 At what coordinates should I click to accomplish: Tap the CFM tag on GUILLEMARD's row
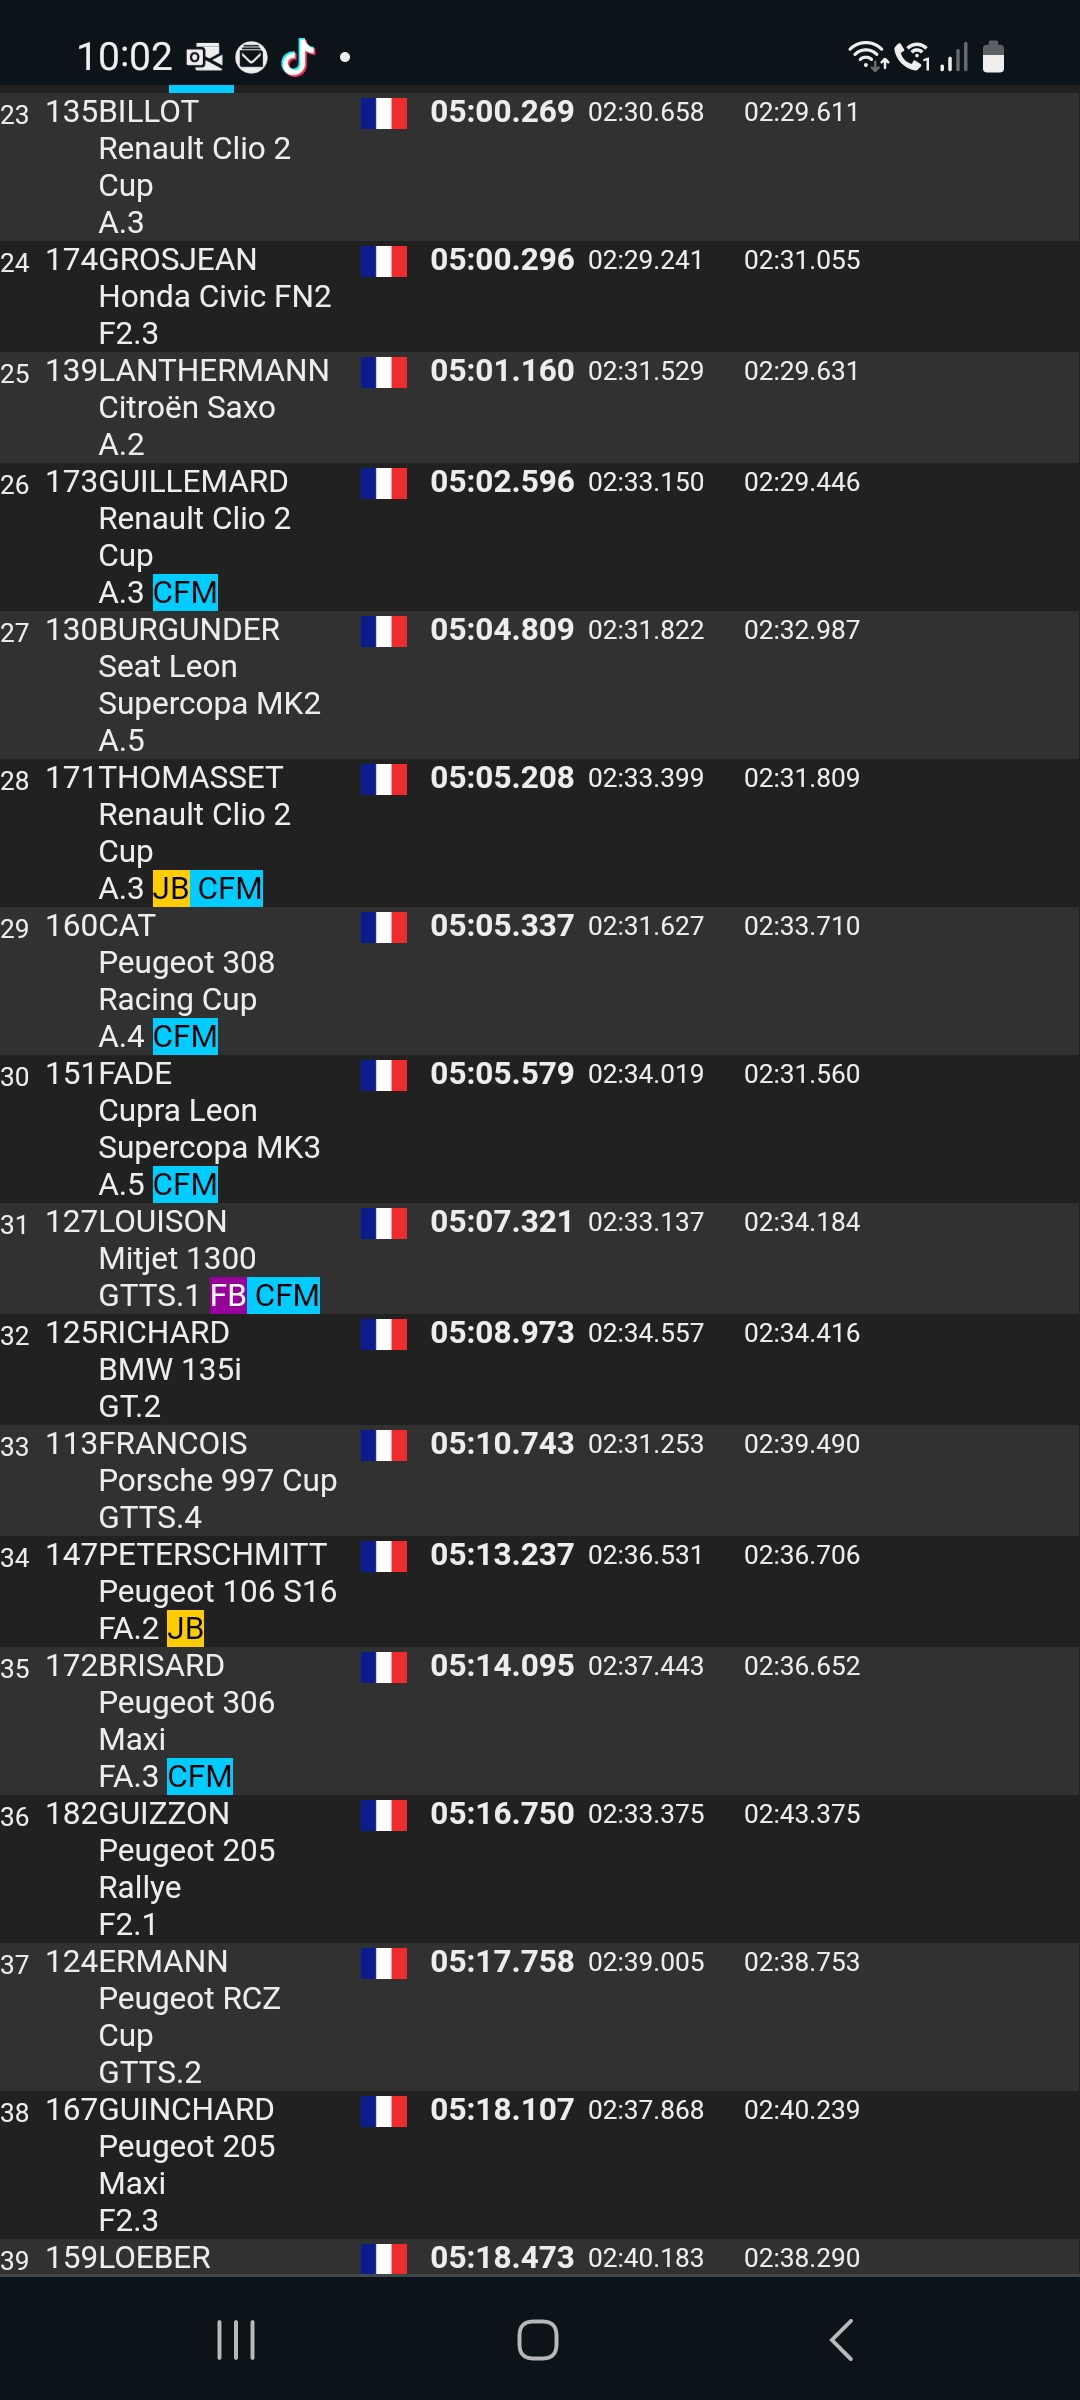[x=185, y=592]
